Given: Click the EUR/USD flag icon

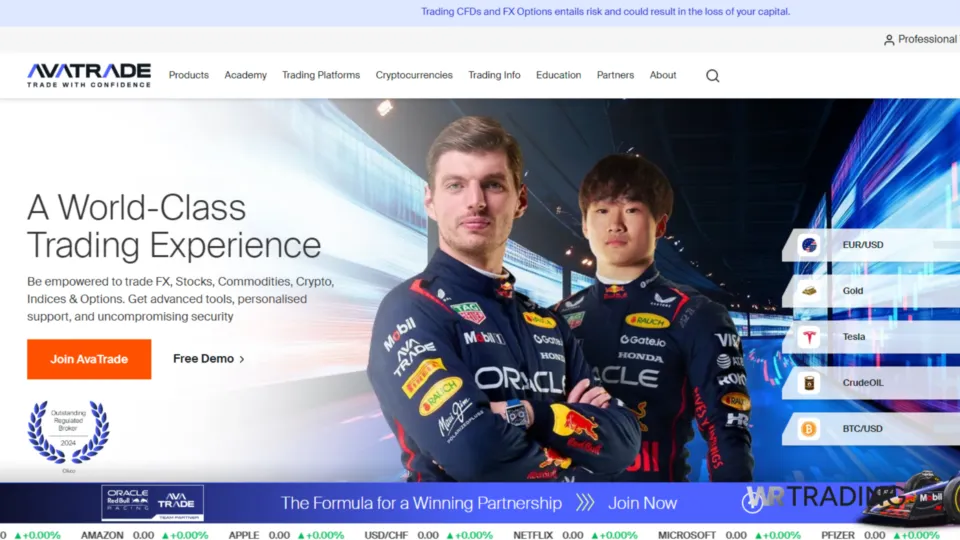Looking at the screenshot, I should point(809,245).
